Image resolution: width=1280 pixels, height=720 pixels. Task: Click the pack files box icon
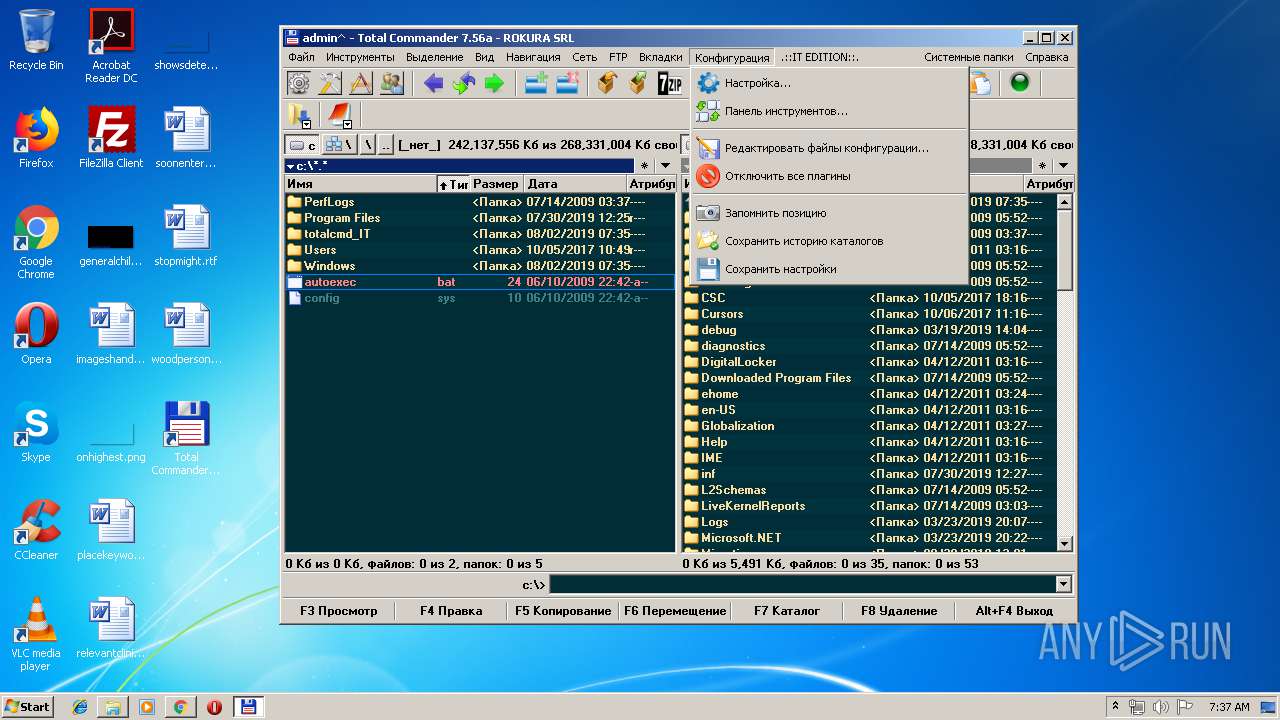(607, 83)
